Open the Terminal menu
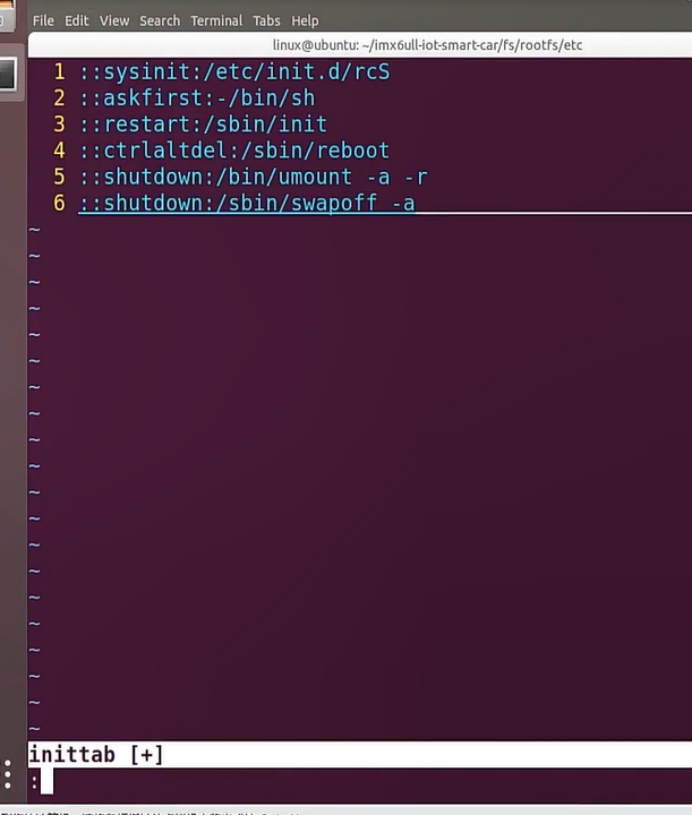 click(x=216, y=20)
